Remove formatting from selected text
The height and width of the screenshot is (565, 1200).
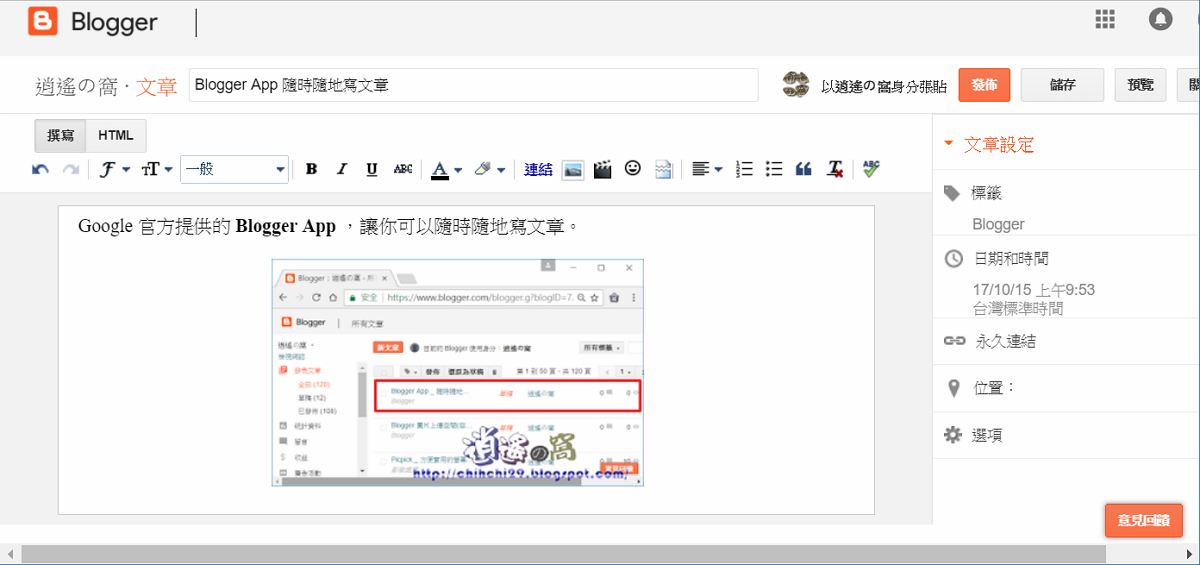tap(834, 170)
